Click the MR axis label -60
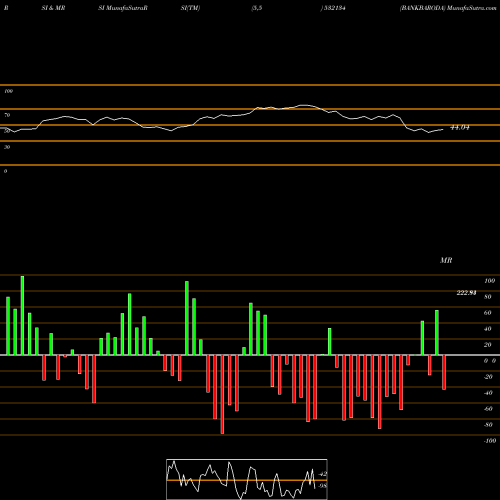This screenshot has width=500, height=500. [x=488, y=409]
